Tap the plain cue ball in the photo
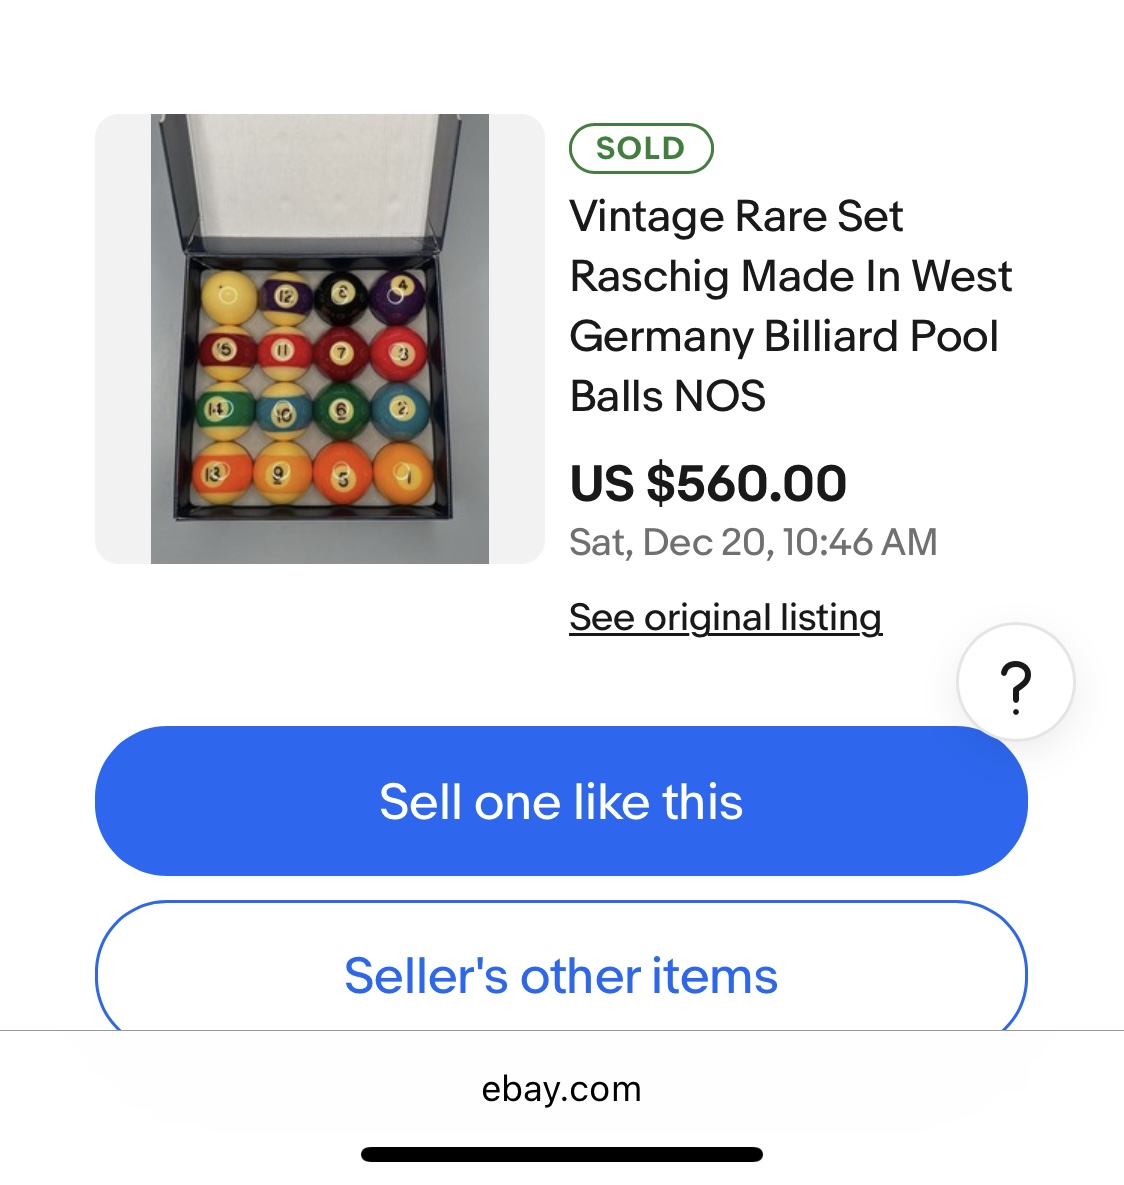 click(228, 297)
